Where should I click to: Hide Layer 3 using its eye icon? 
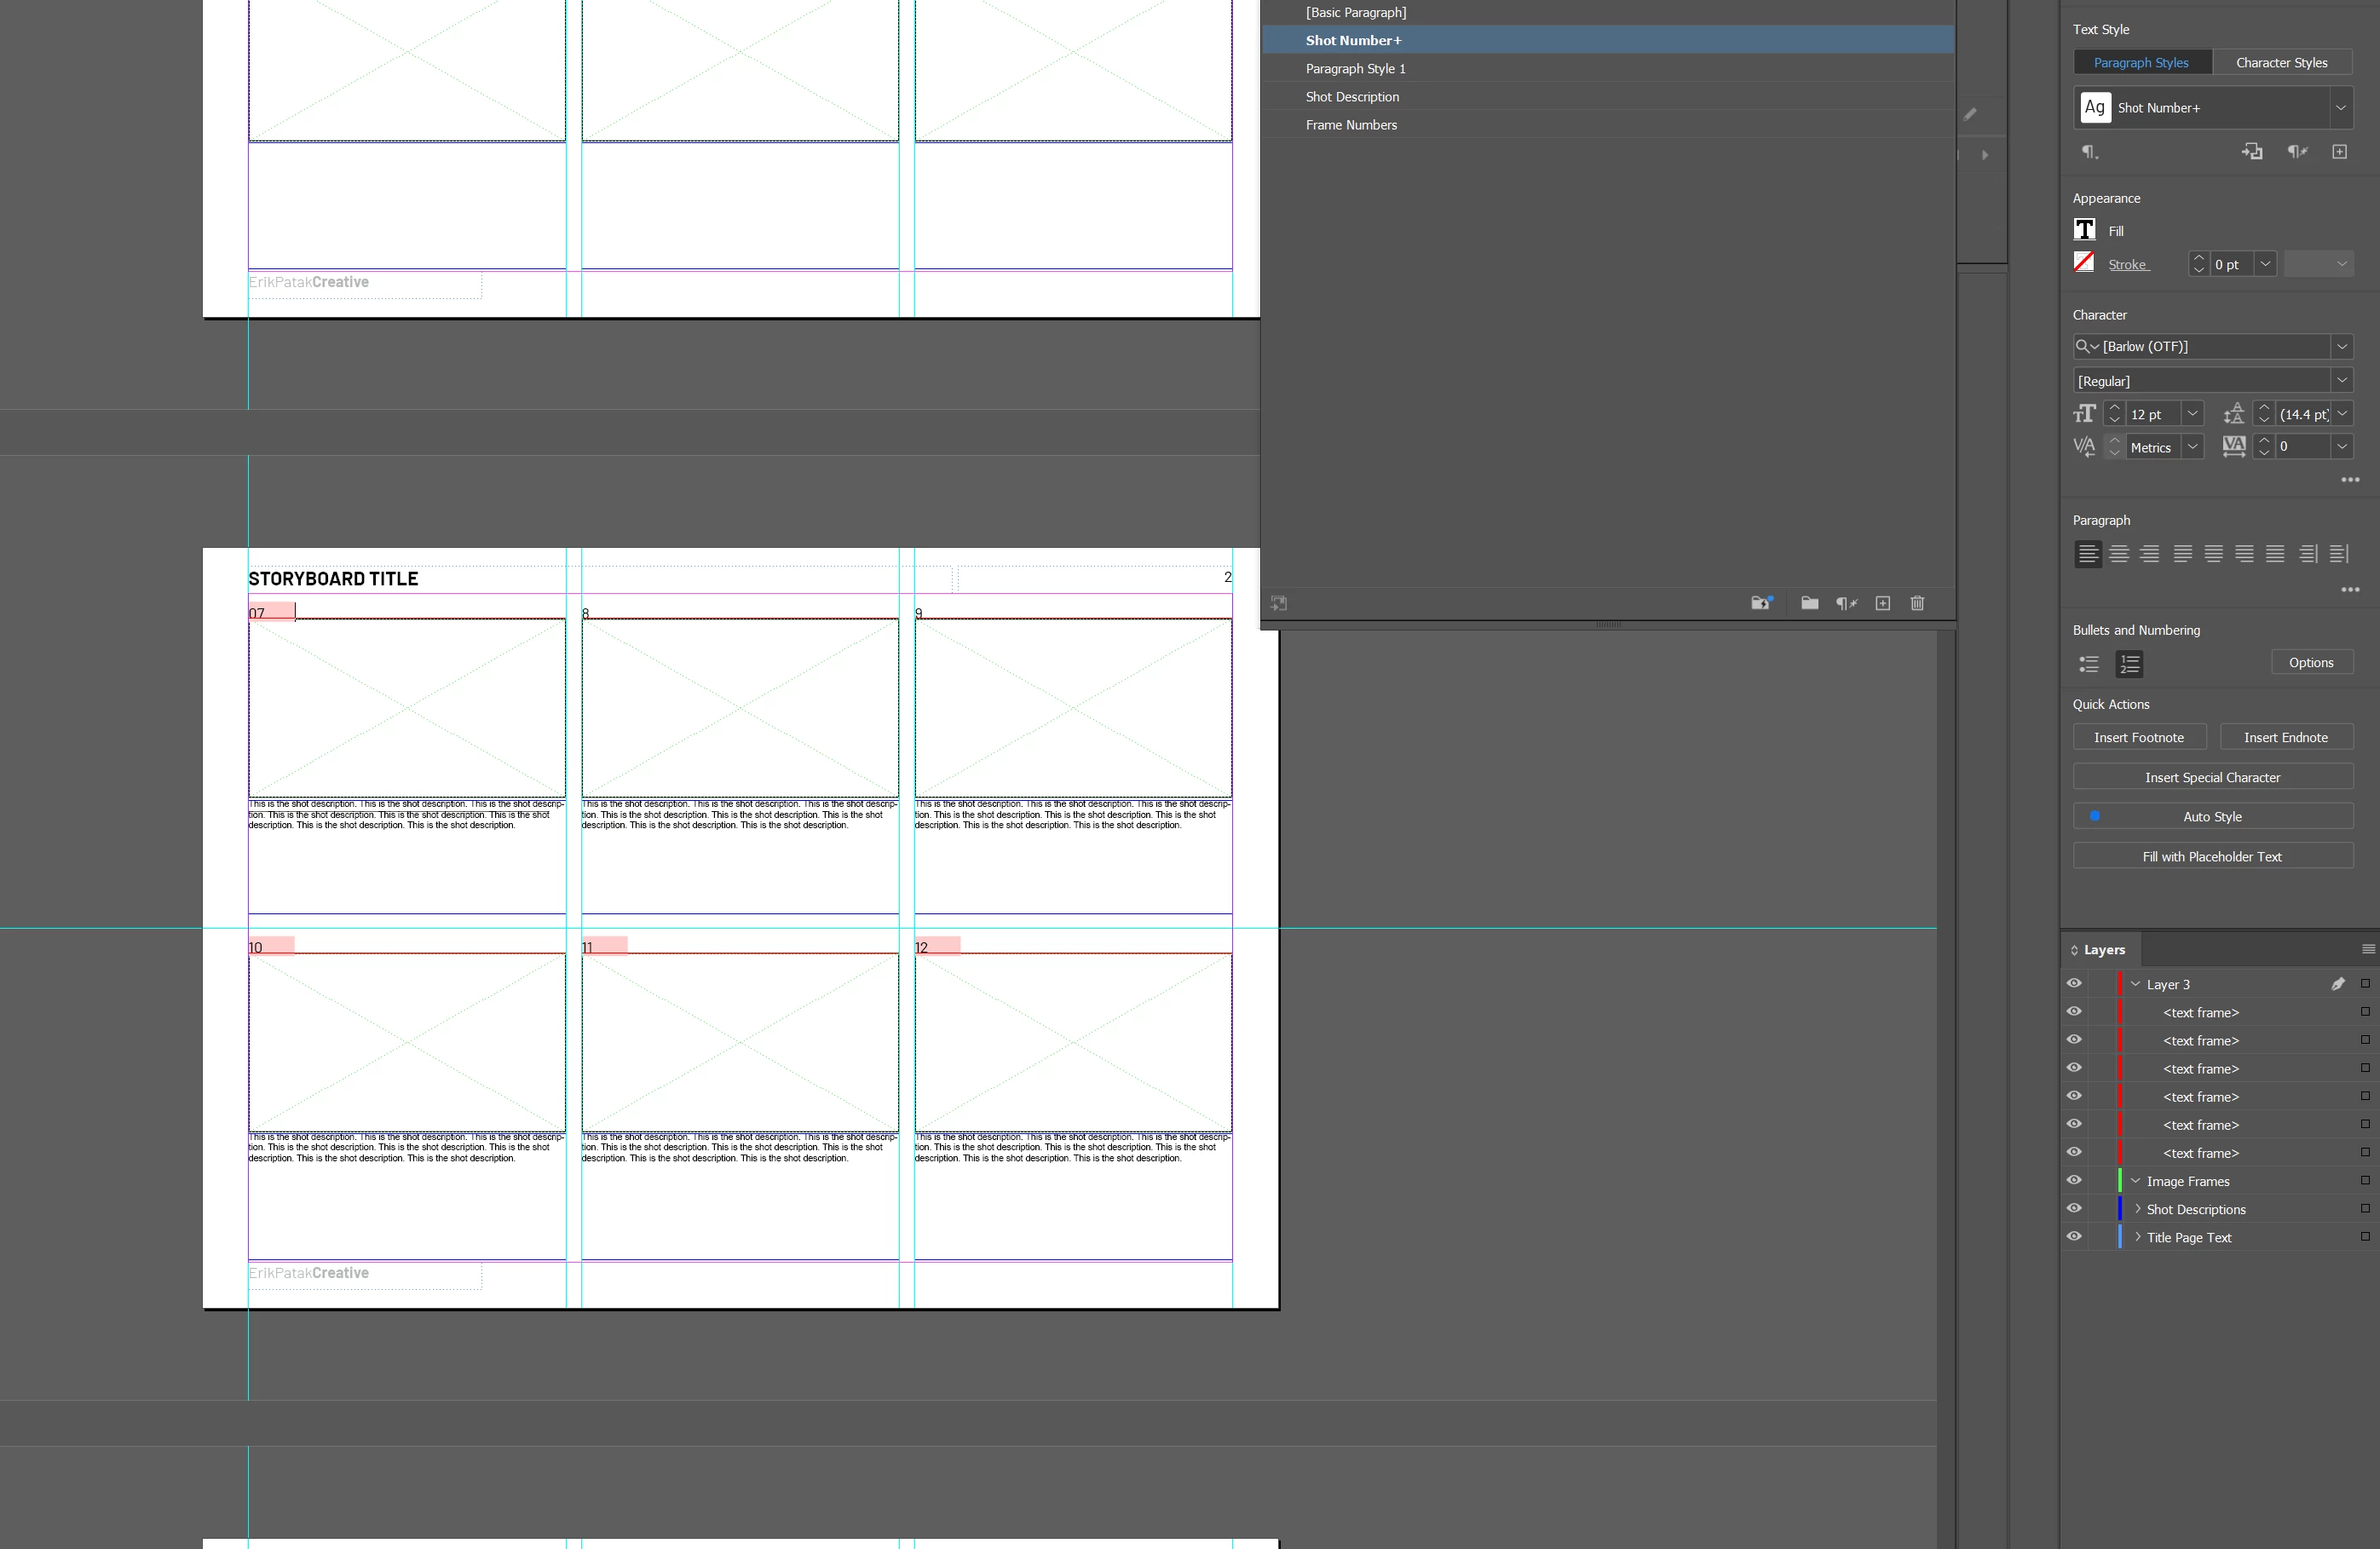point(2074,984)
